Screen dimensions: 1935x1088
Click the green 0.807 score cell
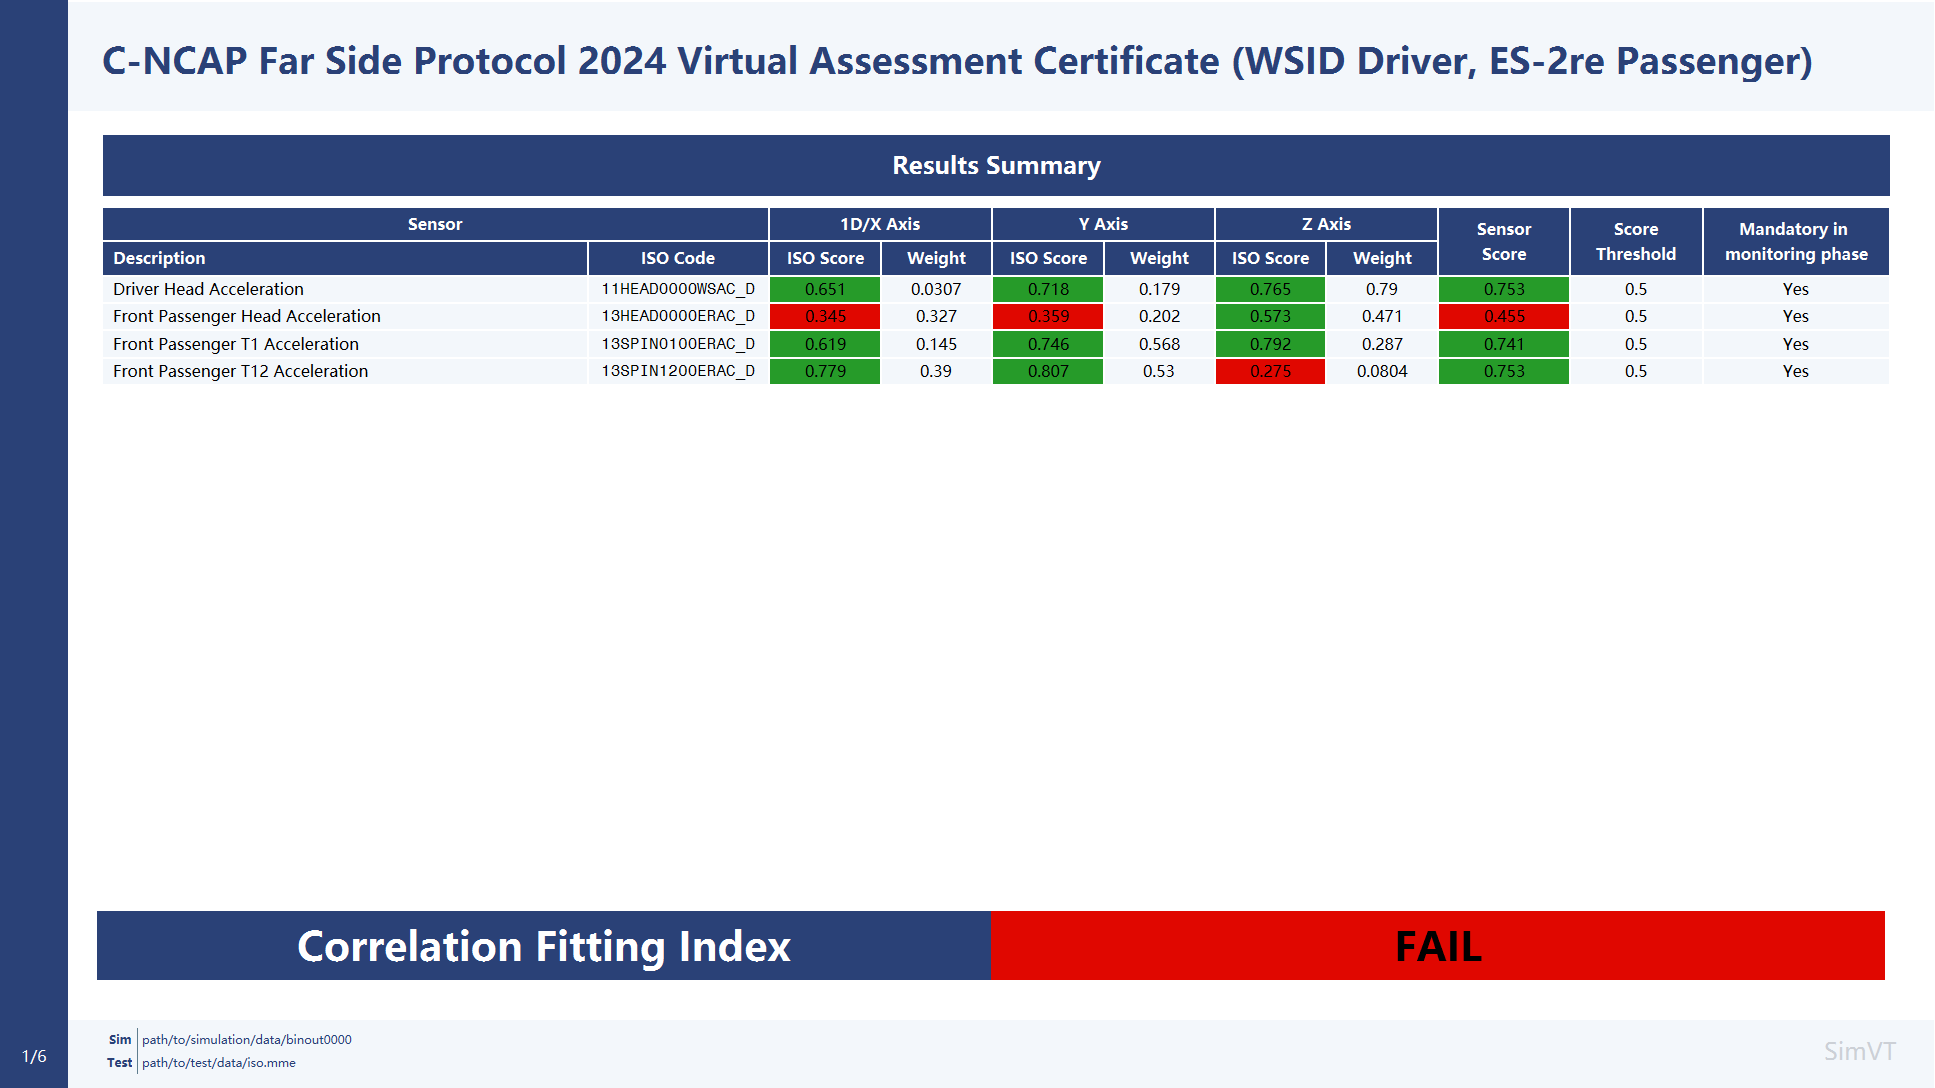1048,371
